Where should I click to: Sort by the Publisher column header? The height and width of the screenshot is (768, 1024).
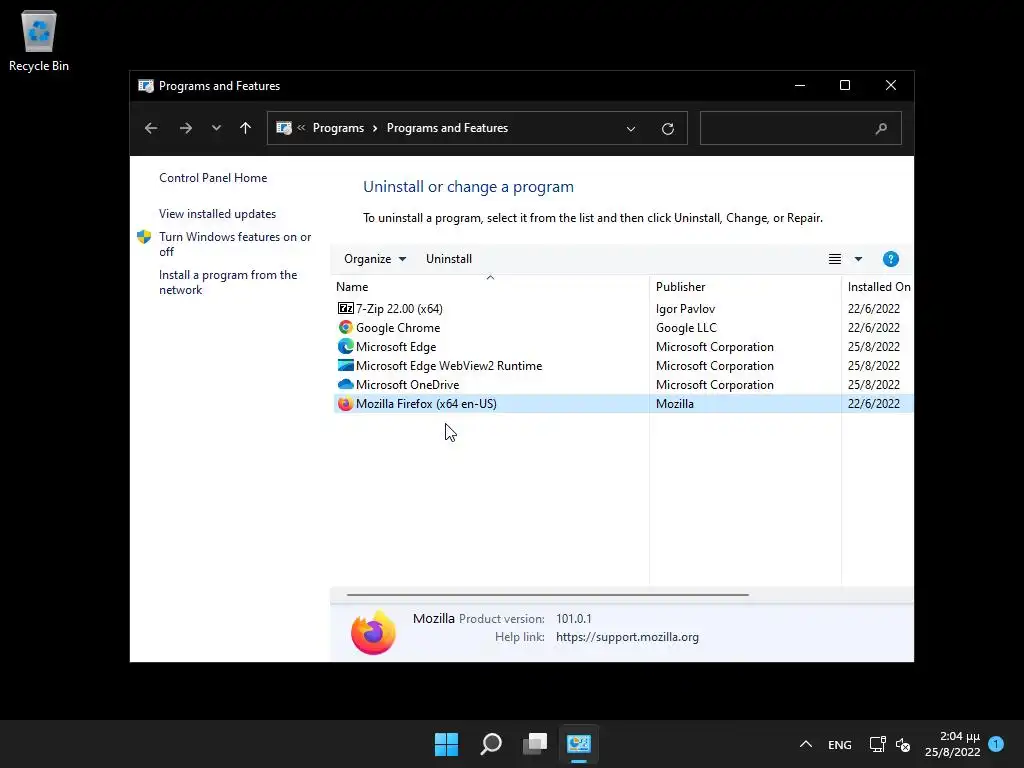[745, 287]
